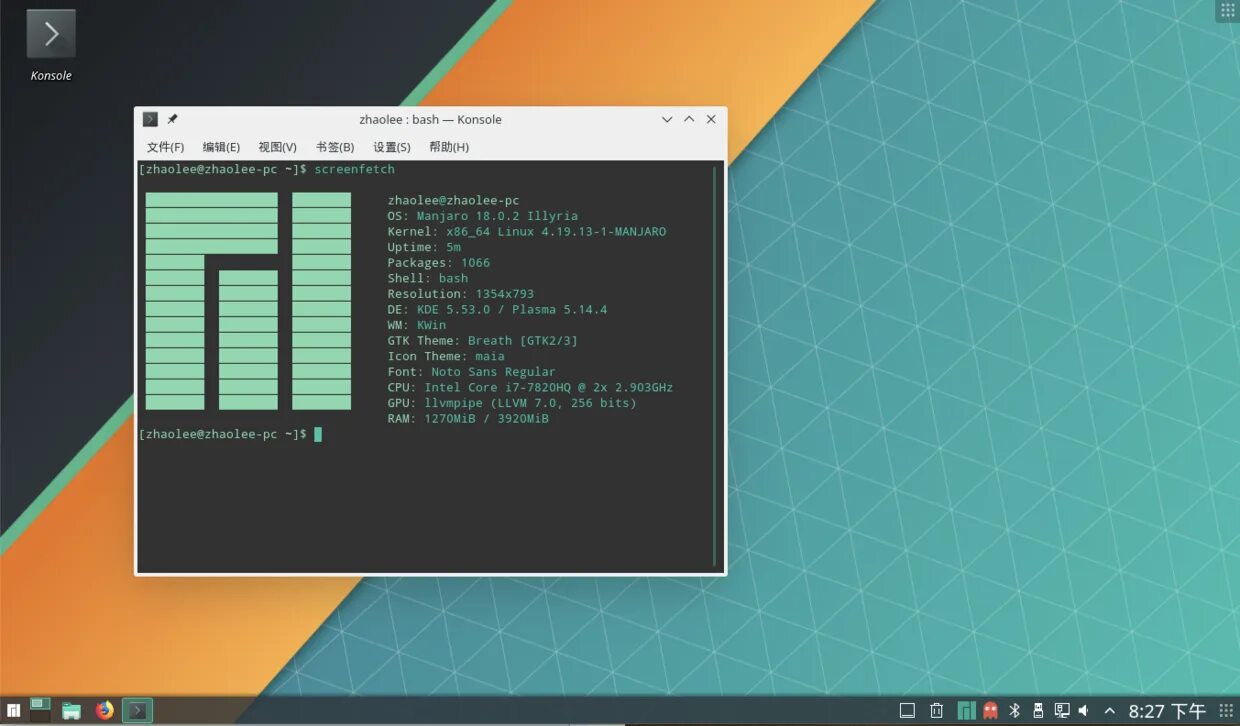Viewport: 1240px width, 726px height.
Task: Toggle pin-on-top for the Konsole window
Action: 170,119
